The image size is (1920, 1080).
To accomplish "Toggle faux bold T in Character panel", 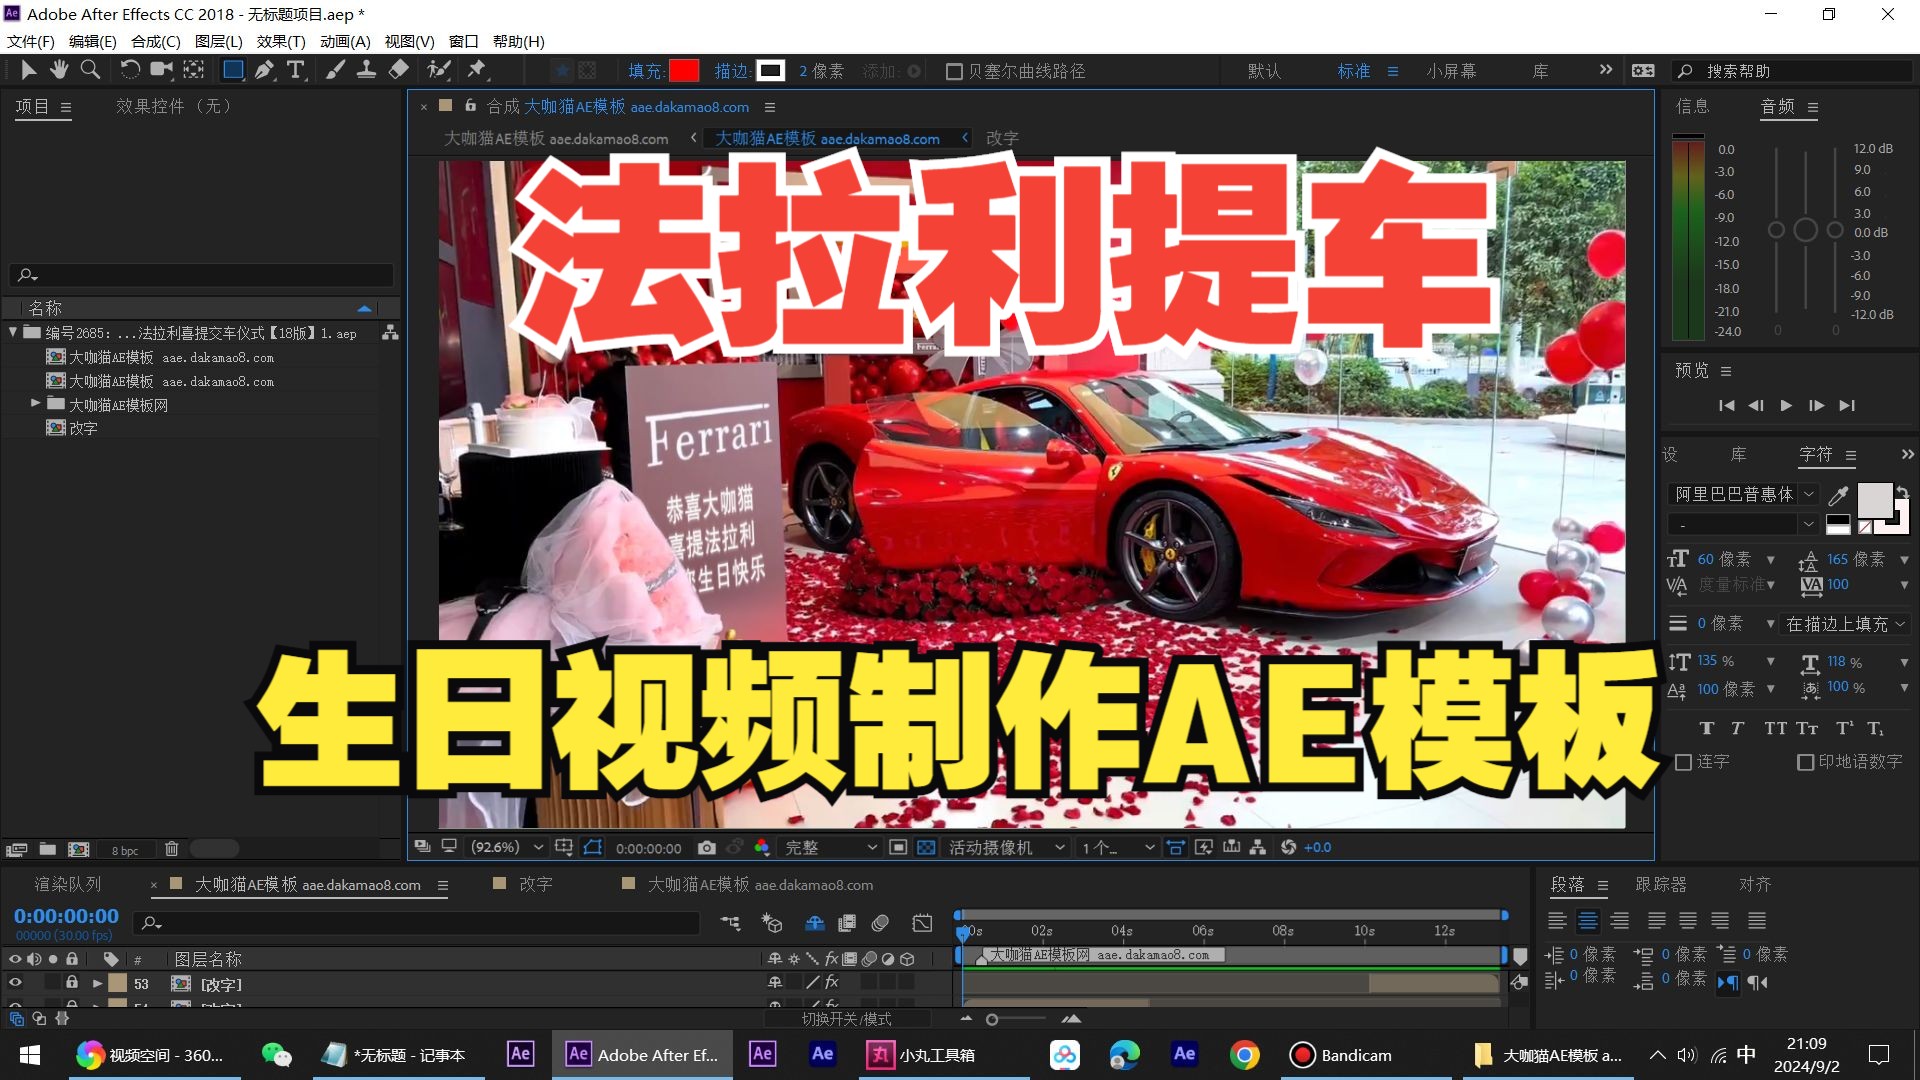I will tap(1707, 728).
